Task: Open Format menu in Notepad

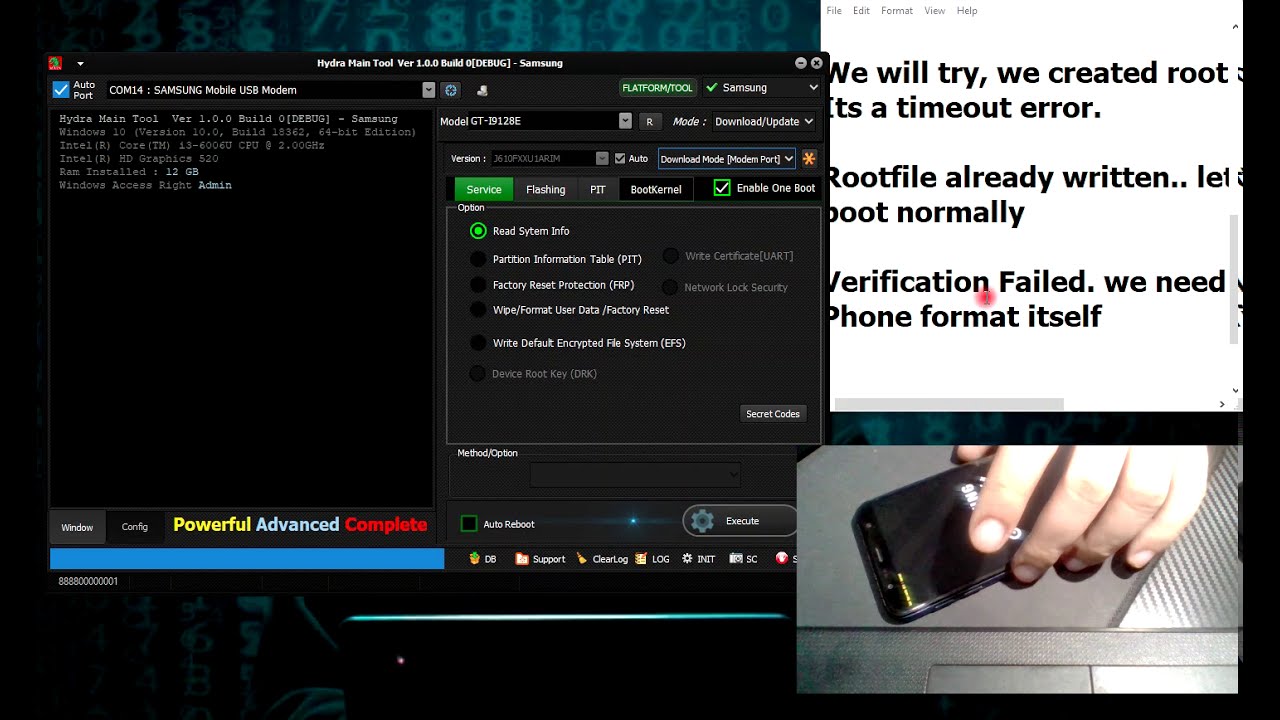Action: pyautogui.click(x=897, y=11)
